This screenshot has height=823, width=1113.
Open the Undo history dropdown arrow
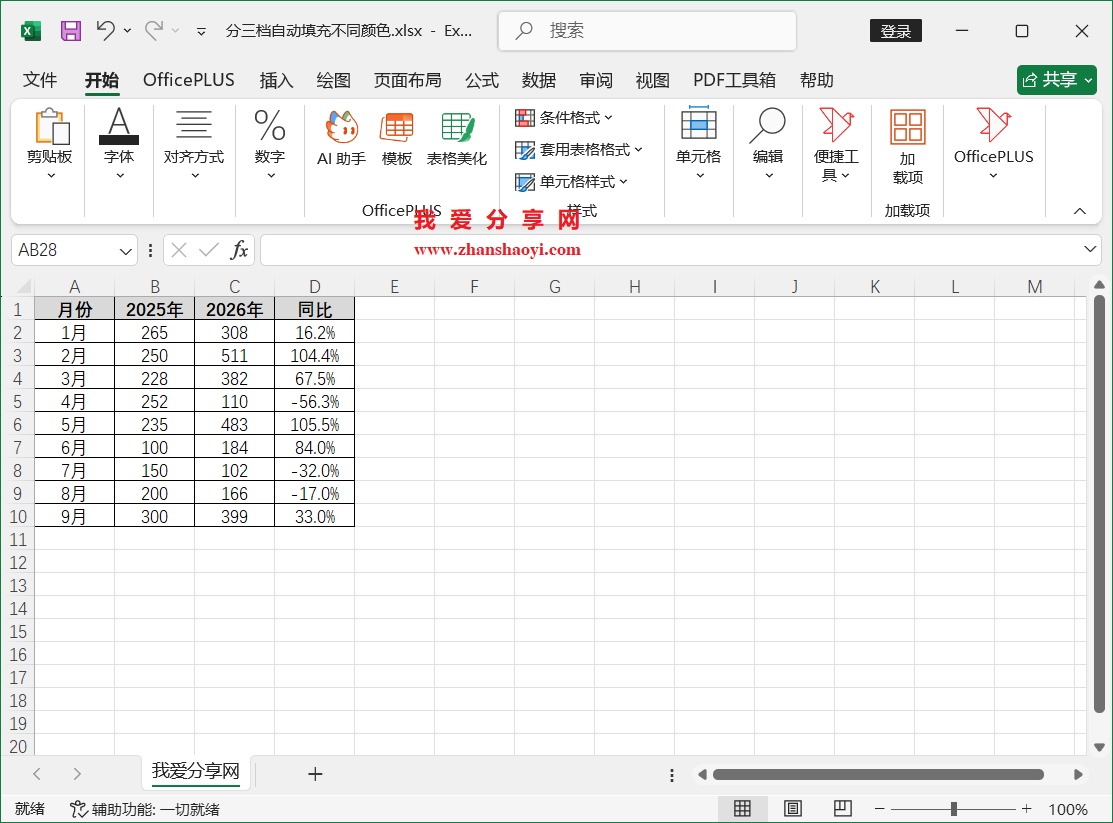(128, 31)
